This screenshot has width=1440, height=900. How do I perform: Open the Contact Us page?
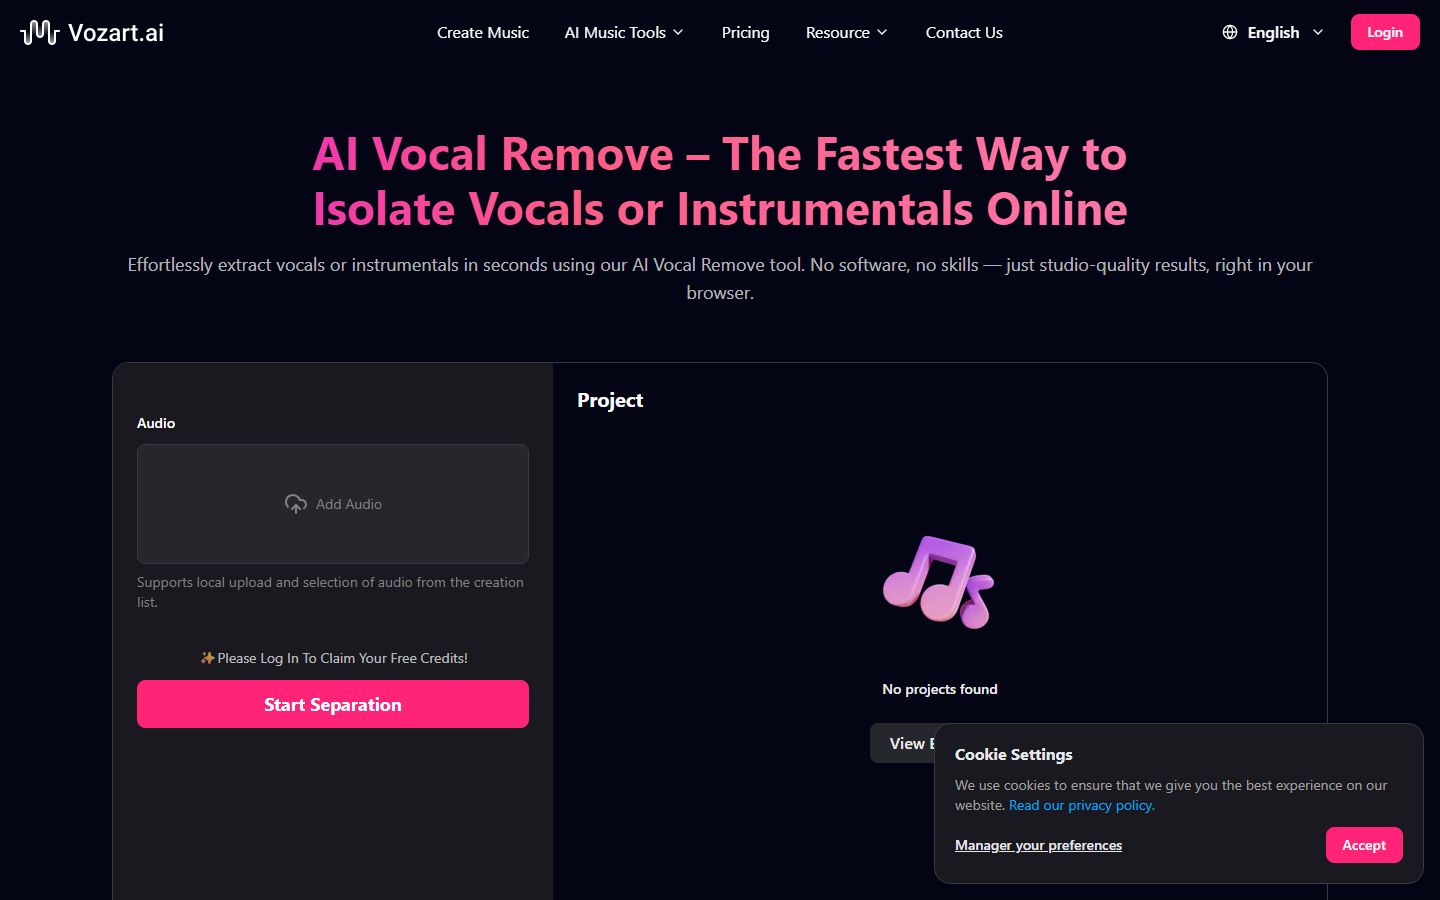[963, 32]
